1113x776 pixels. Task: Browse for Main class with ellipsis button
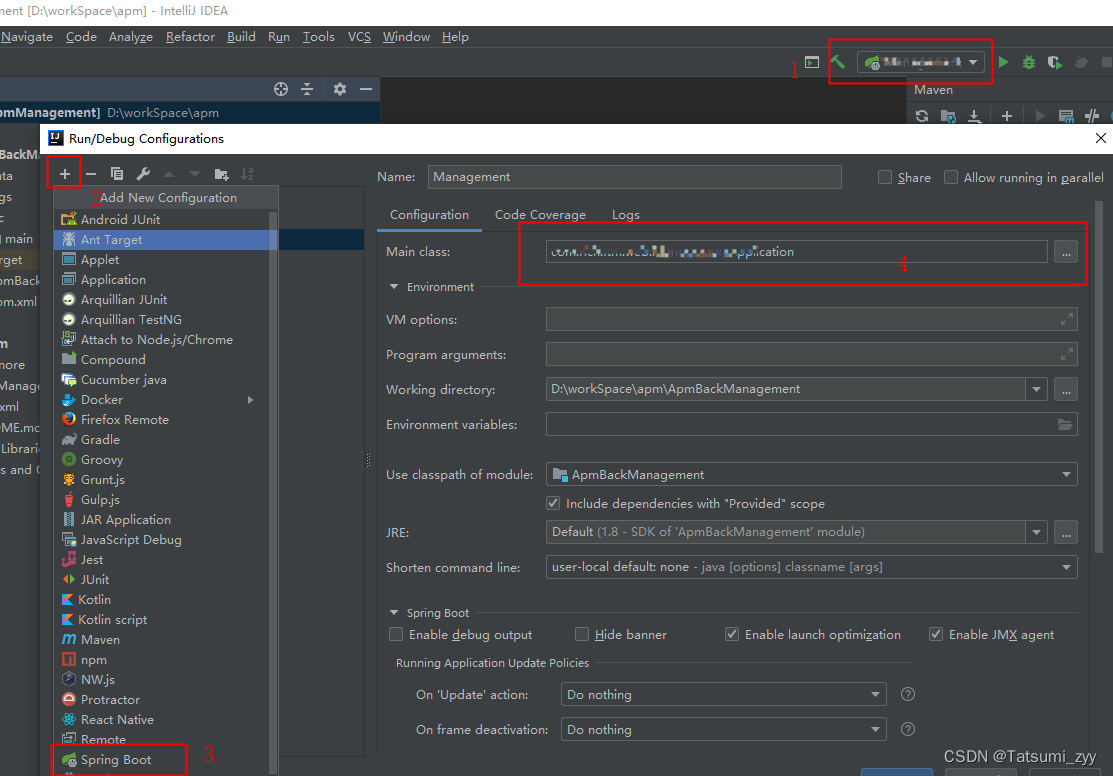pyautogui.click(x=1066, y=252)
